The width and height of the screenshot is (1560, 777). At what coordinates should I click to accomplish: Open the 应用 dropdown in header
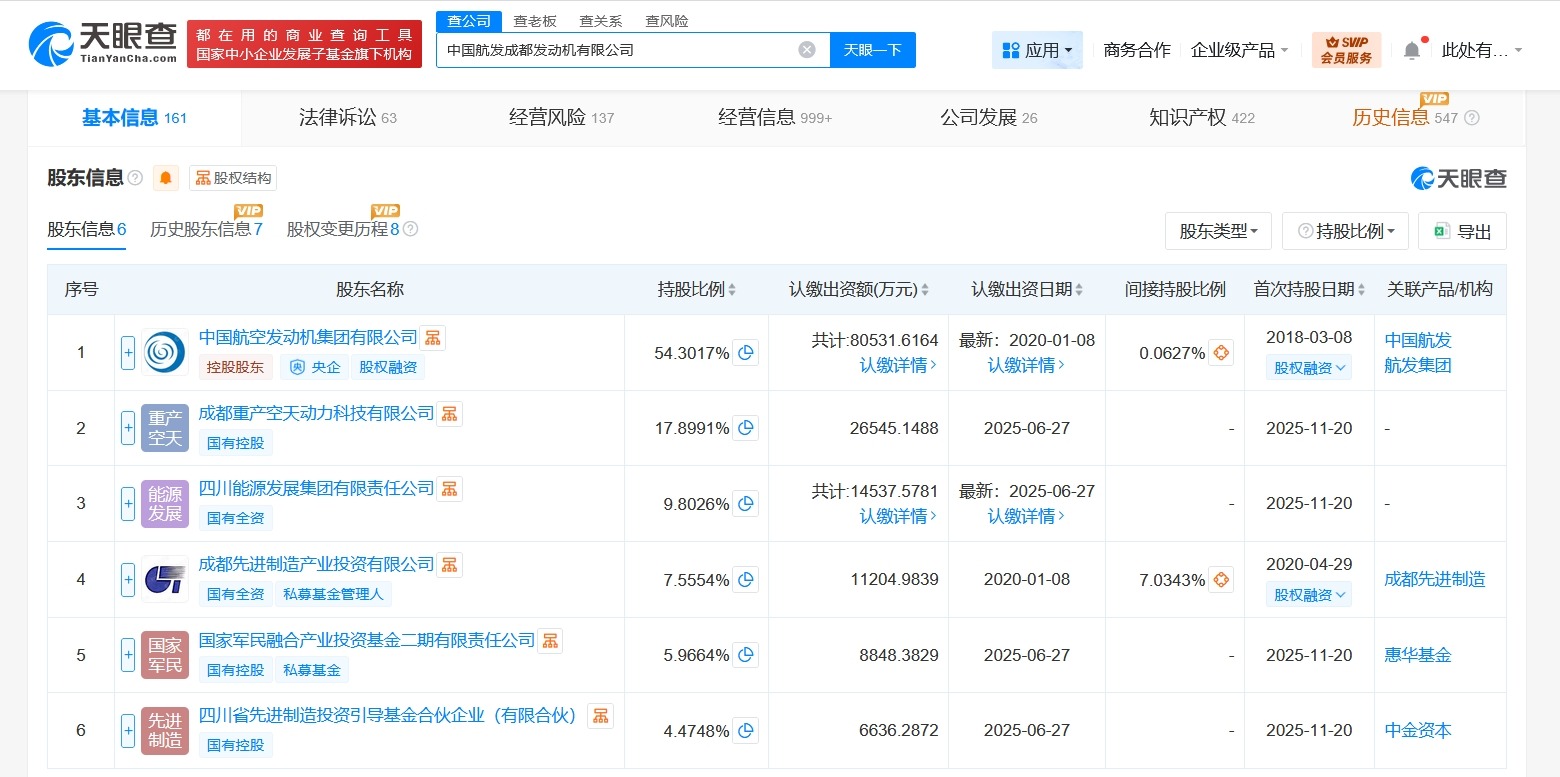click(1037, 49)
